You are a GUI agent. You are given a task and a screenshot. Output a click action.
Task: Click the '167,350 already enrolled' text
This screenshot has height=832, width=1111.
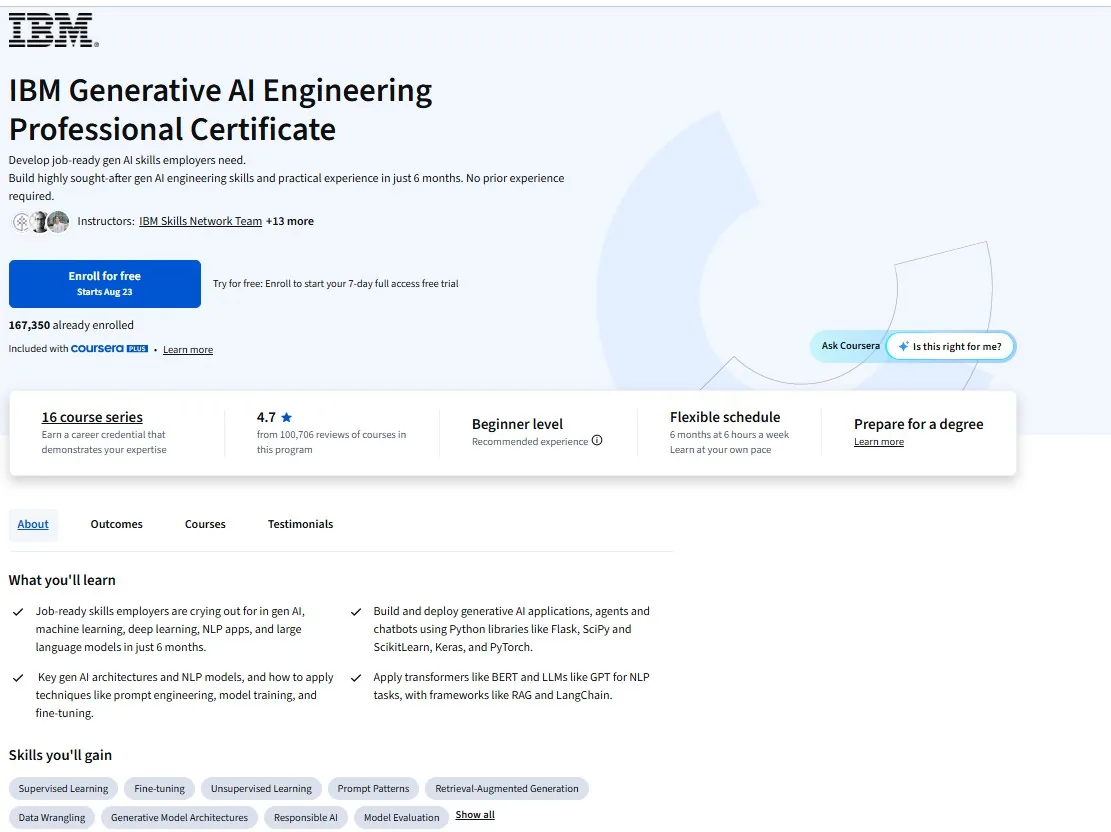tap(71, 325)
